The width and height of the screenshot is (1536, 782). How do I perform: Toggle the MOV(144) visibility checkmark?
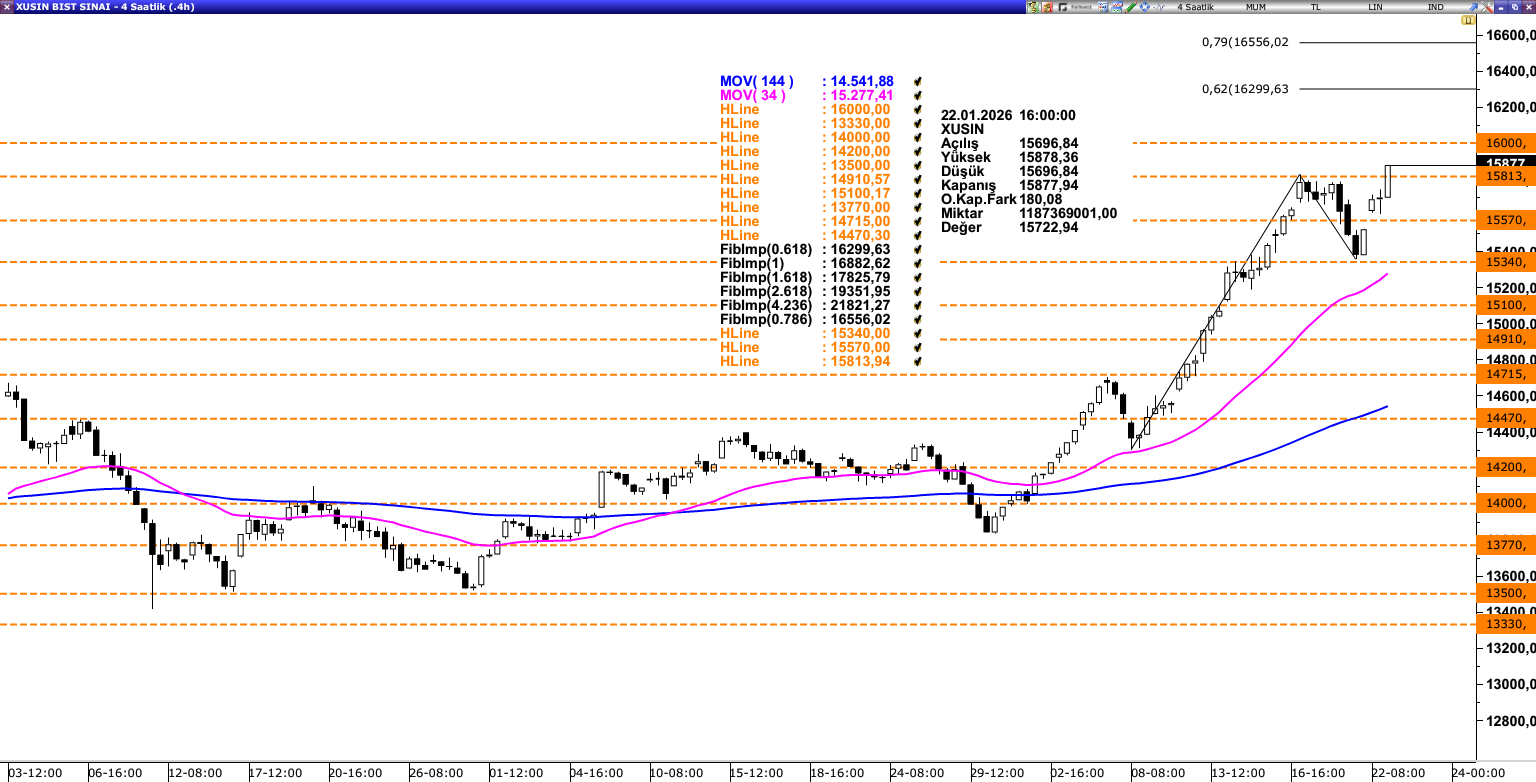click(x=917, y=81)
